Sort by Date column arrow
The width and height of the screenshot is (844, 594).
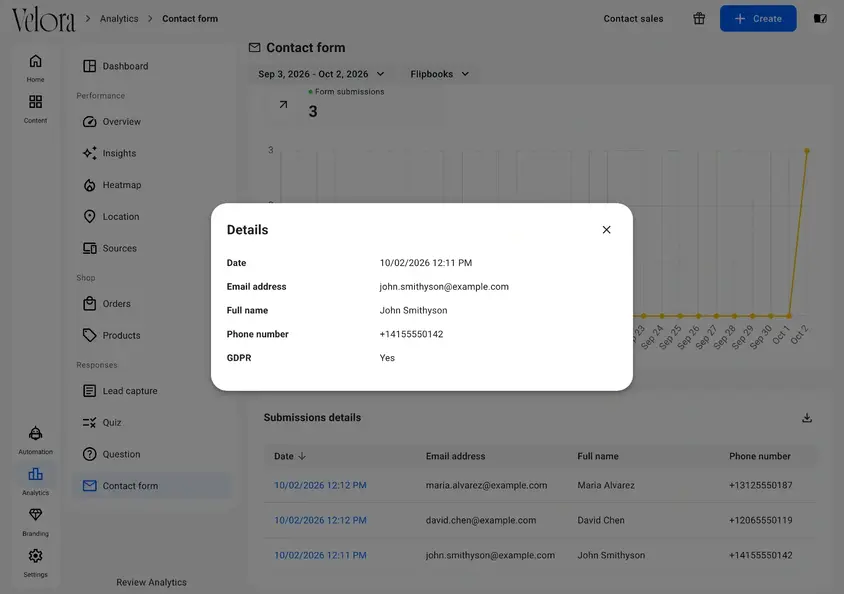pyautogui.click(x=302, y=456)
